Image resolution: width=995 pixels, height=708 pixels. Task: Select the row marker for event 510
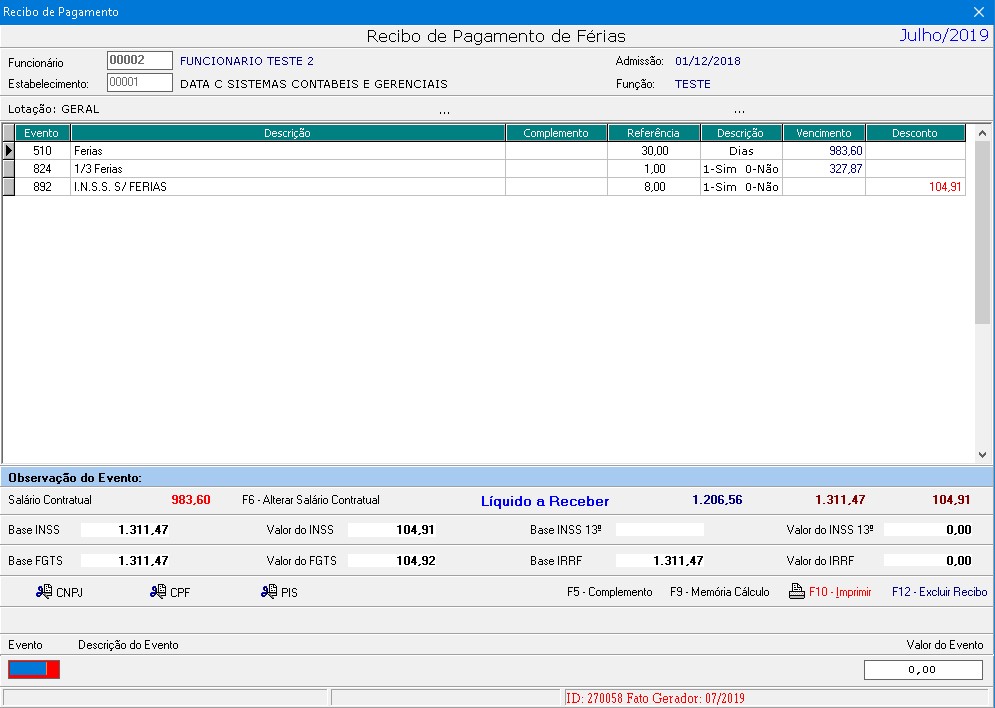pos(9,151)
